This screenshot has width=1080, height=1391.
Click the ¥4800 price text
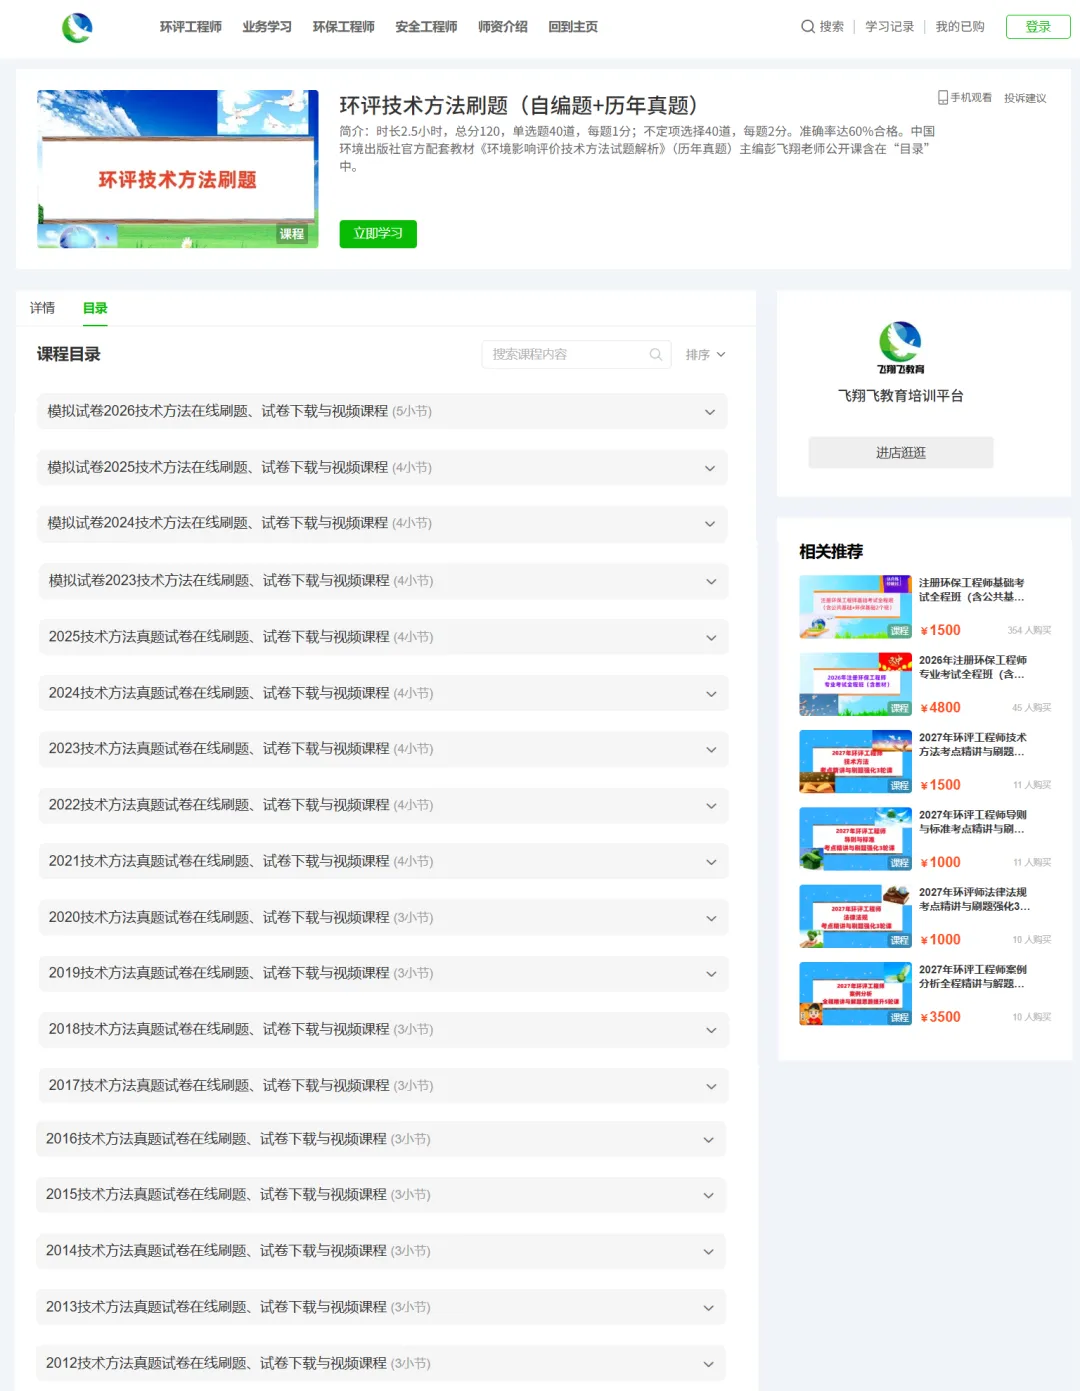click(940, 707)
